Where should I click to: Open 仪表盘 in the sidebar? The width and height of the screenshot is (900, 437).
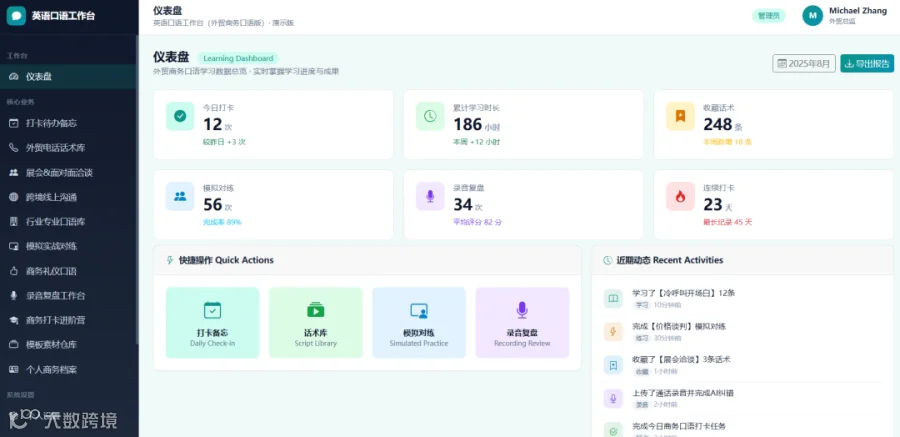click(x=68, y=76)
